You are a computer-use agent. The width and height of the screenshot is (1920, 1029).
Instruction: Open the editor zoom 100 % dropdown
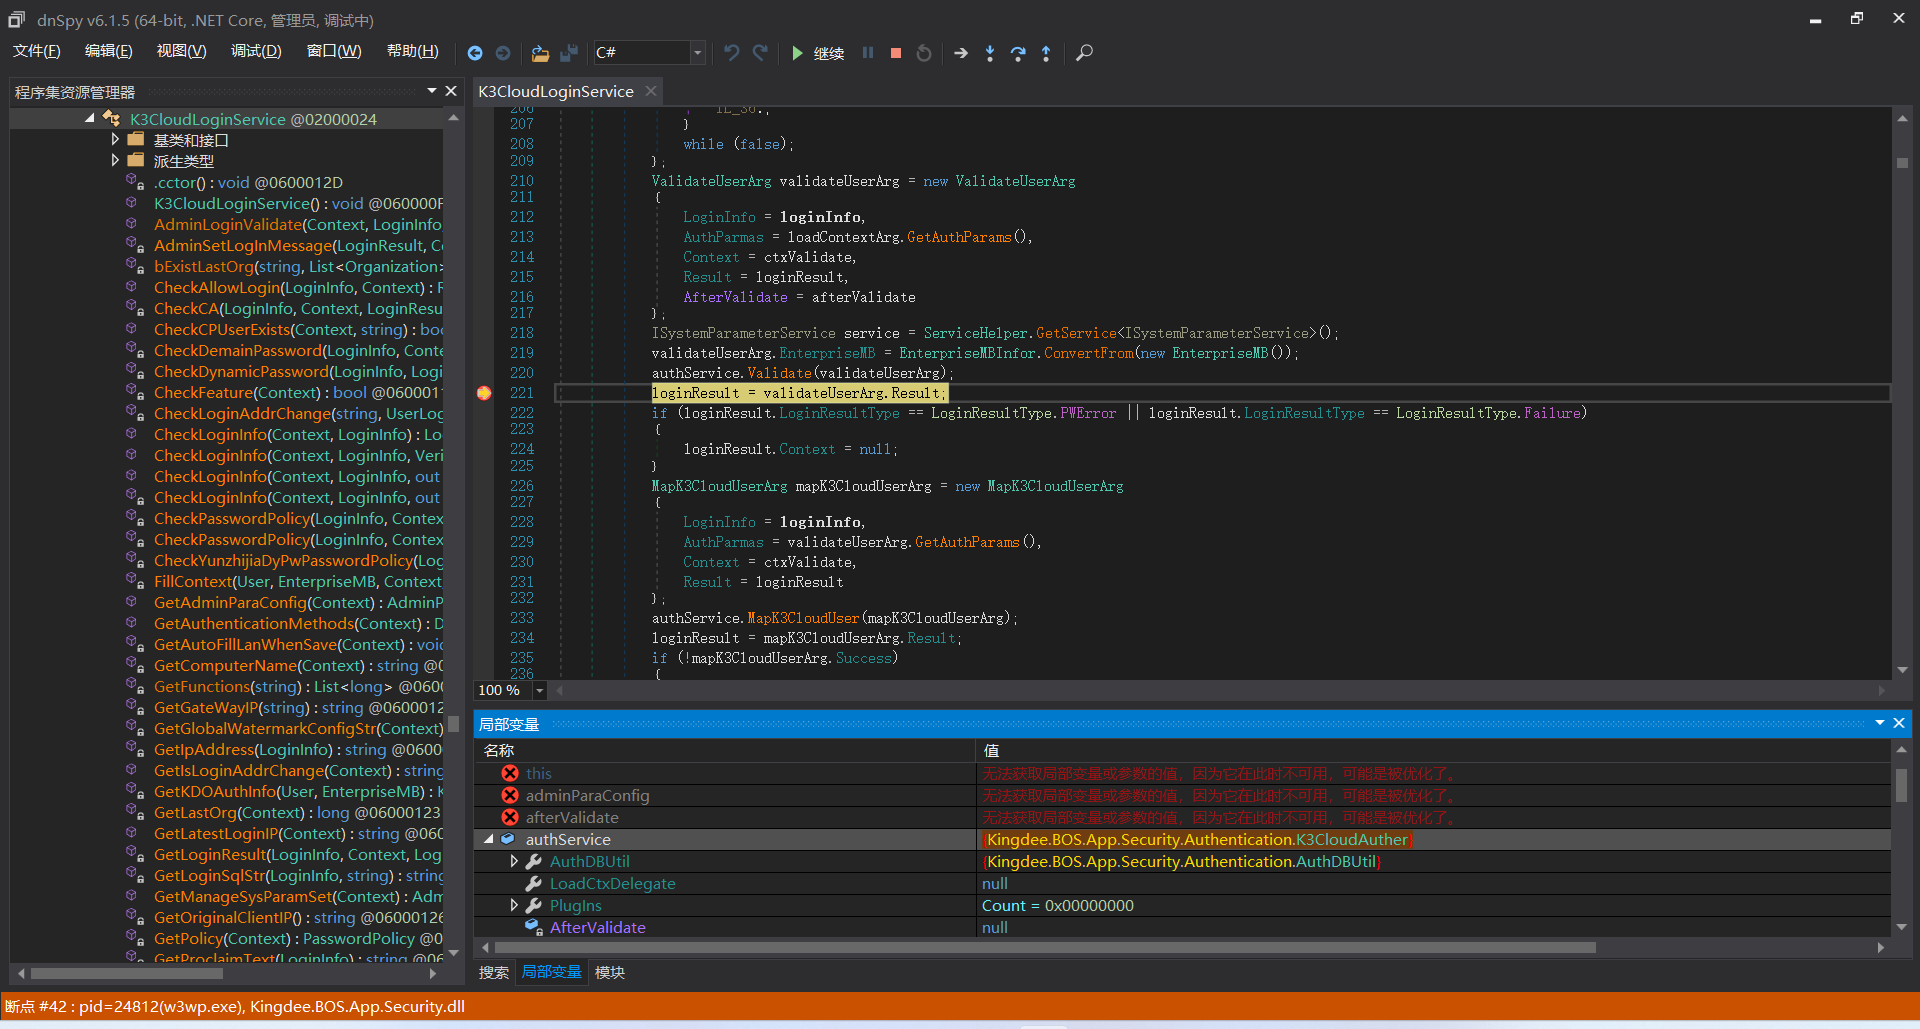(x=540, y=690)
